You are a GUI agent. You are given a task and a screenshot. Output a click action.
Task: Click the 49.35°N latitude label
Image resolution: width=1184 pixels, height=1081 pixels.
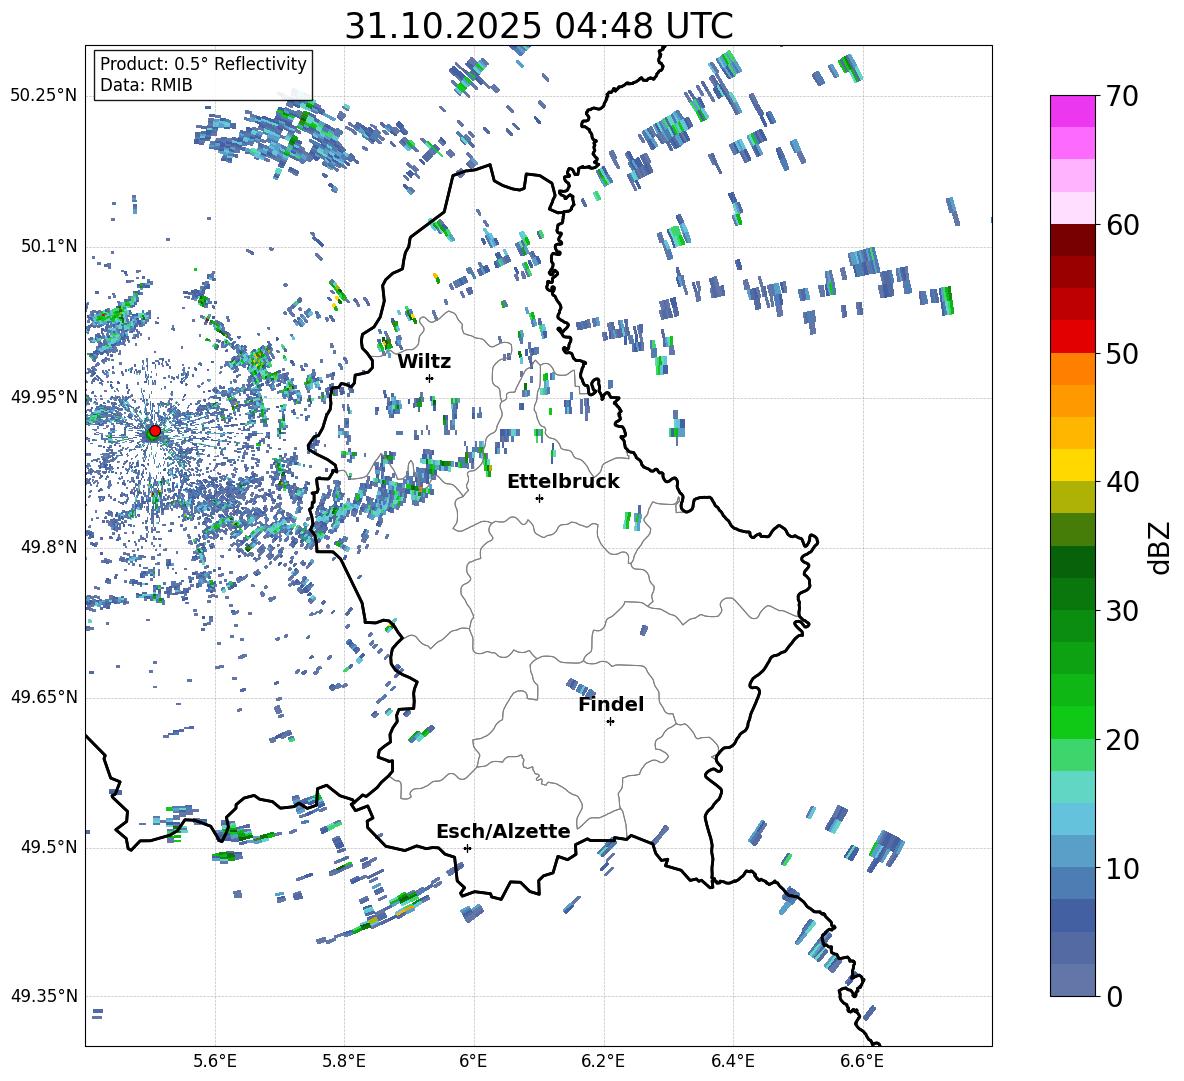point(44,996)
